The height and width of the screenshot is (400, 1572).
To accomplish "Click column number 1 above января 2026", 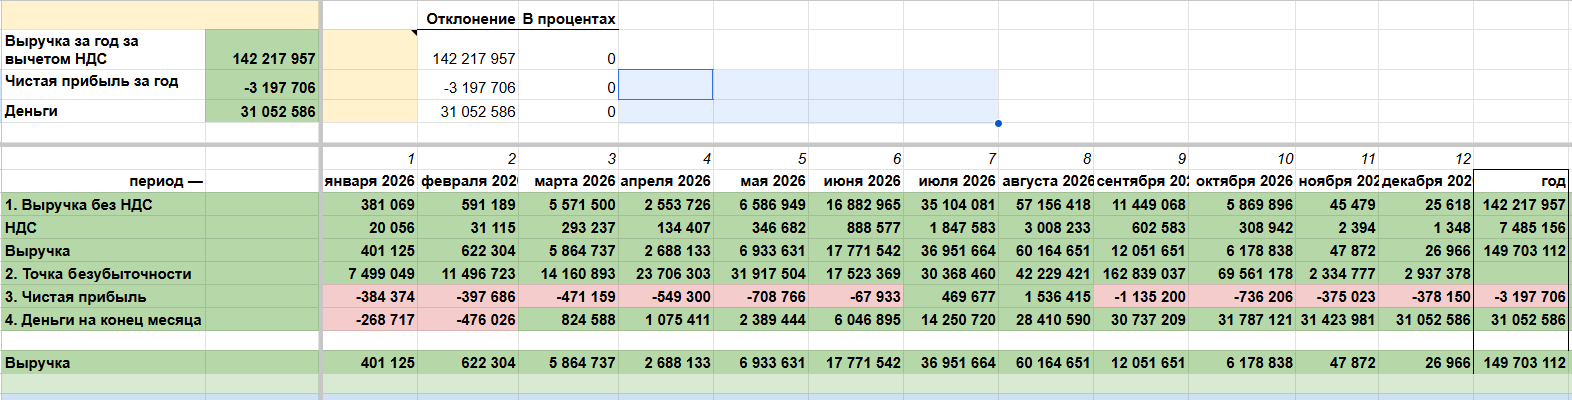I will (370, 158).
